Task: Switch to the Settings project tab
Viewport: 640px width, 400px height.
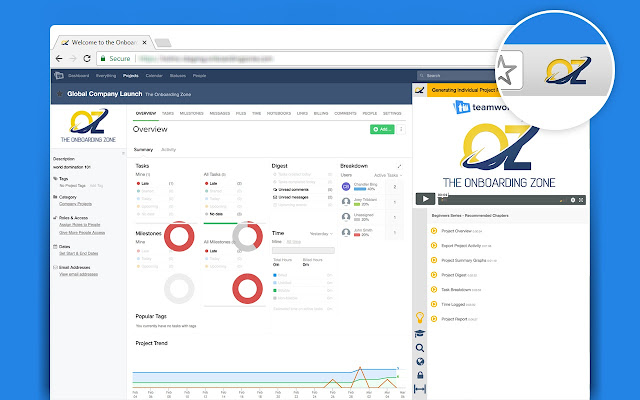Action: [x=392, y=113]
